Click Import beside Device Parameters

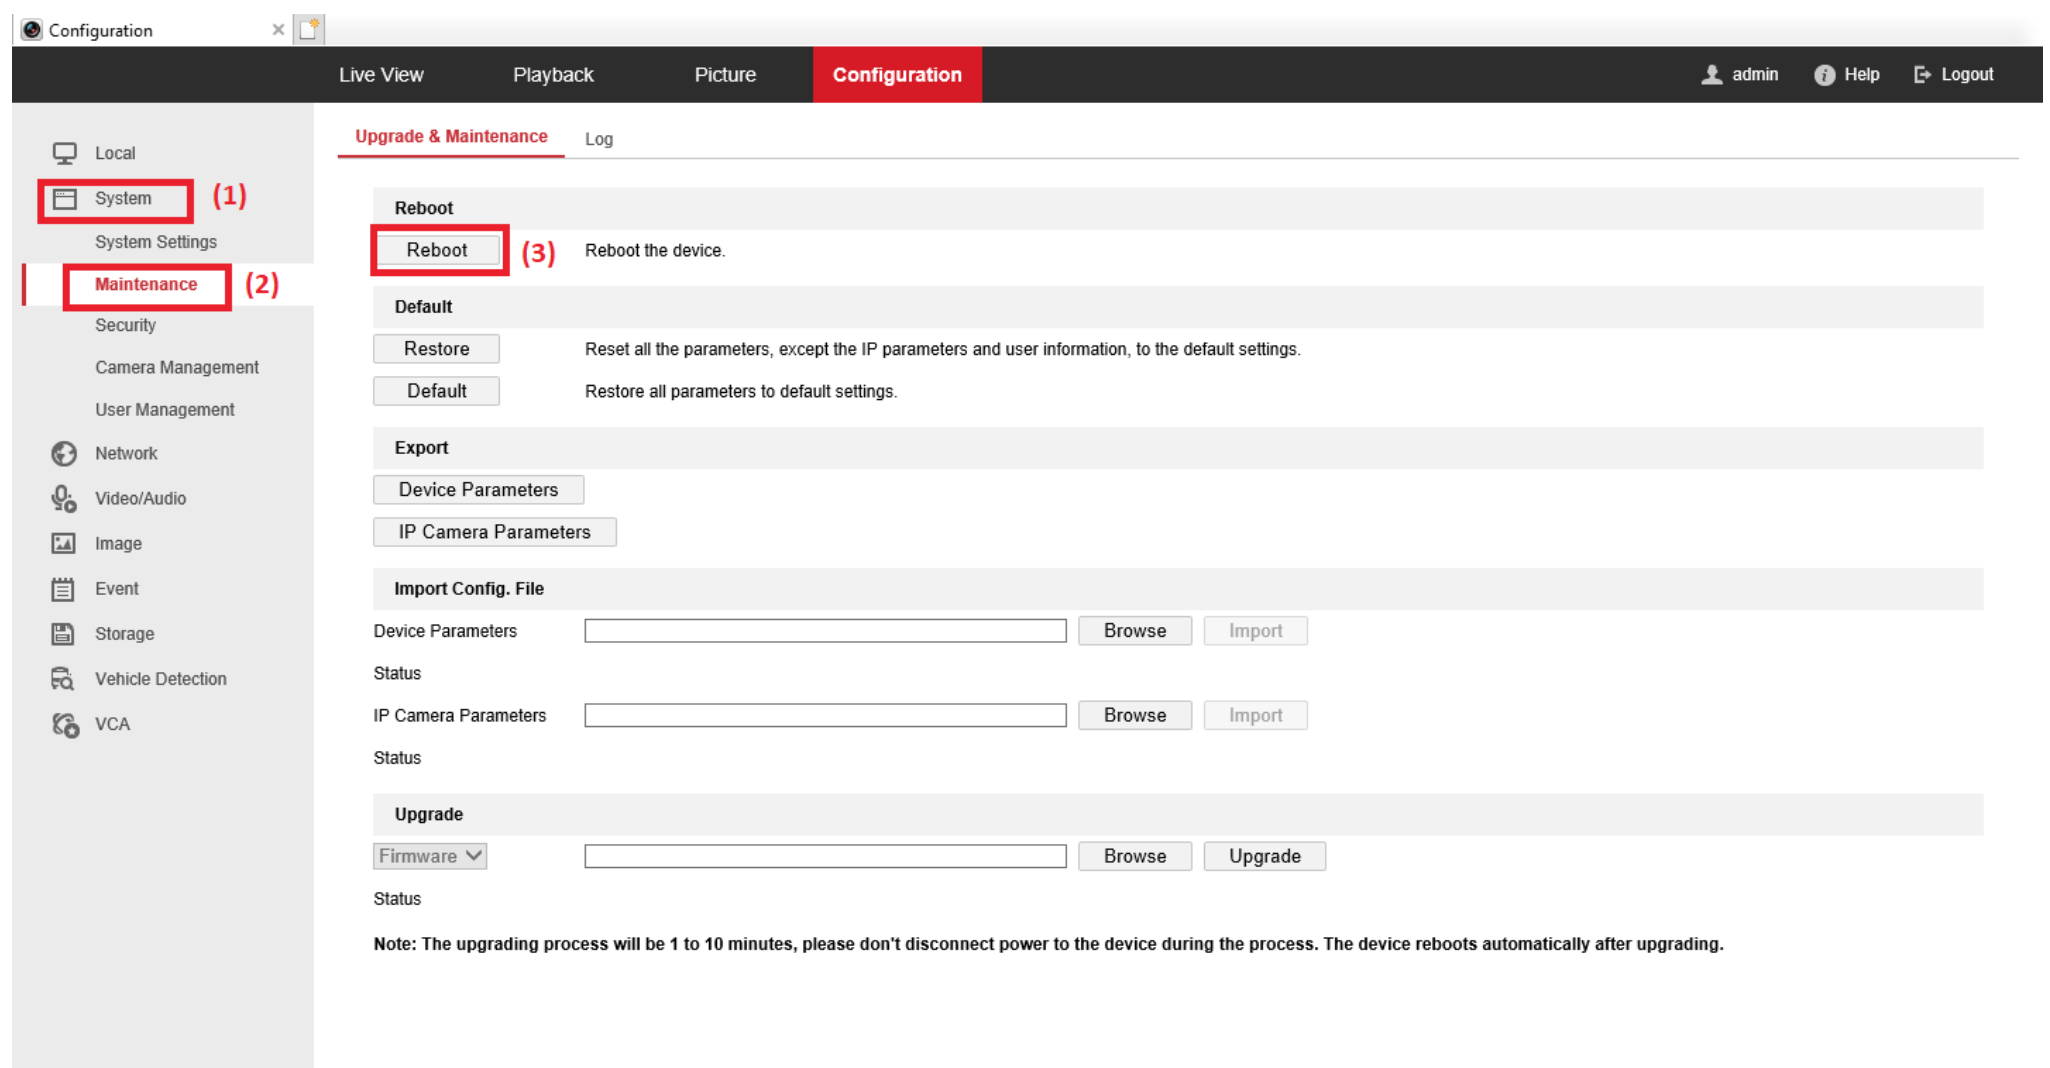pos(1255,631)
